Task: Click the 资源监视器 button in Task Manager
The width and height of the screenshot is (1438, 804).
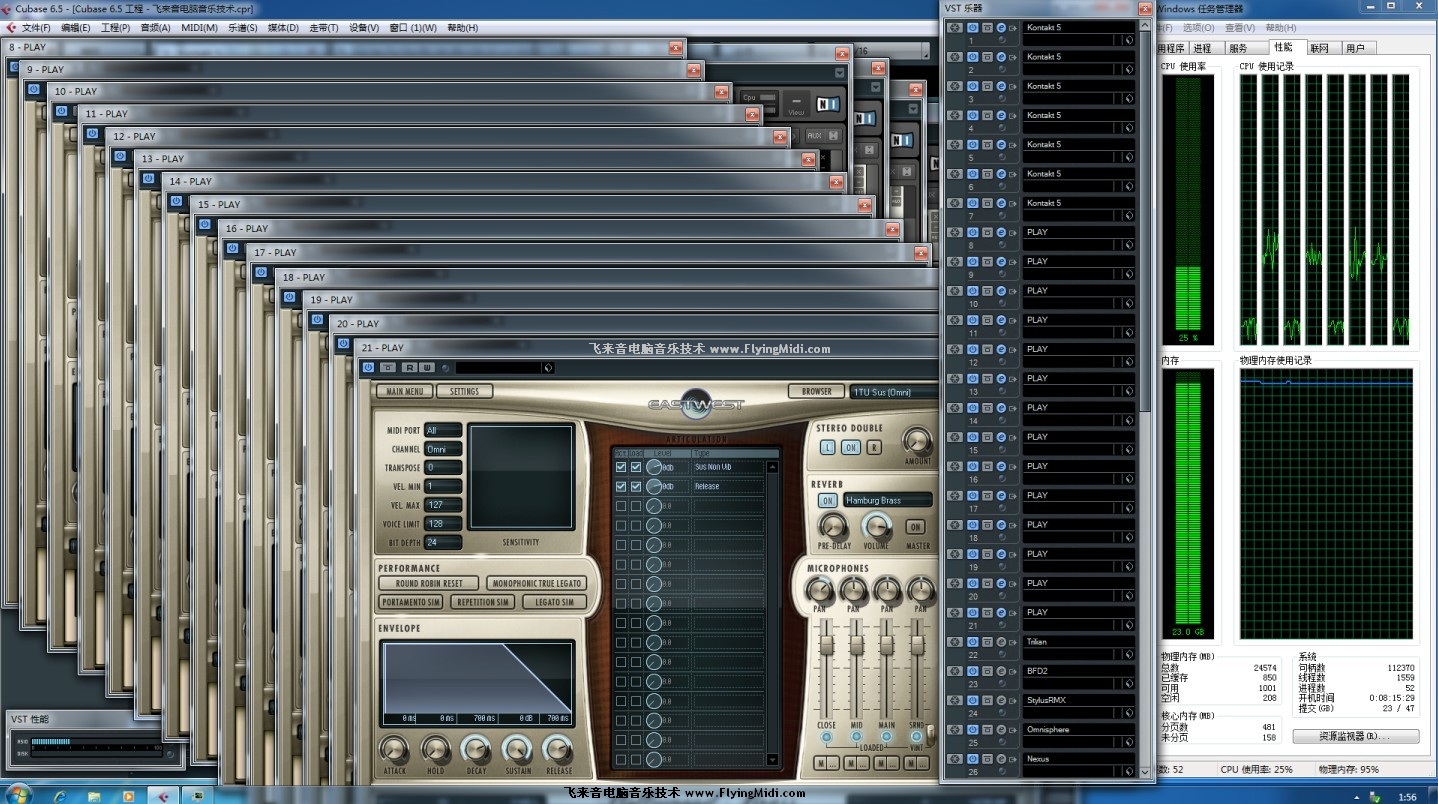Action: [1355, 736]
